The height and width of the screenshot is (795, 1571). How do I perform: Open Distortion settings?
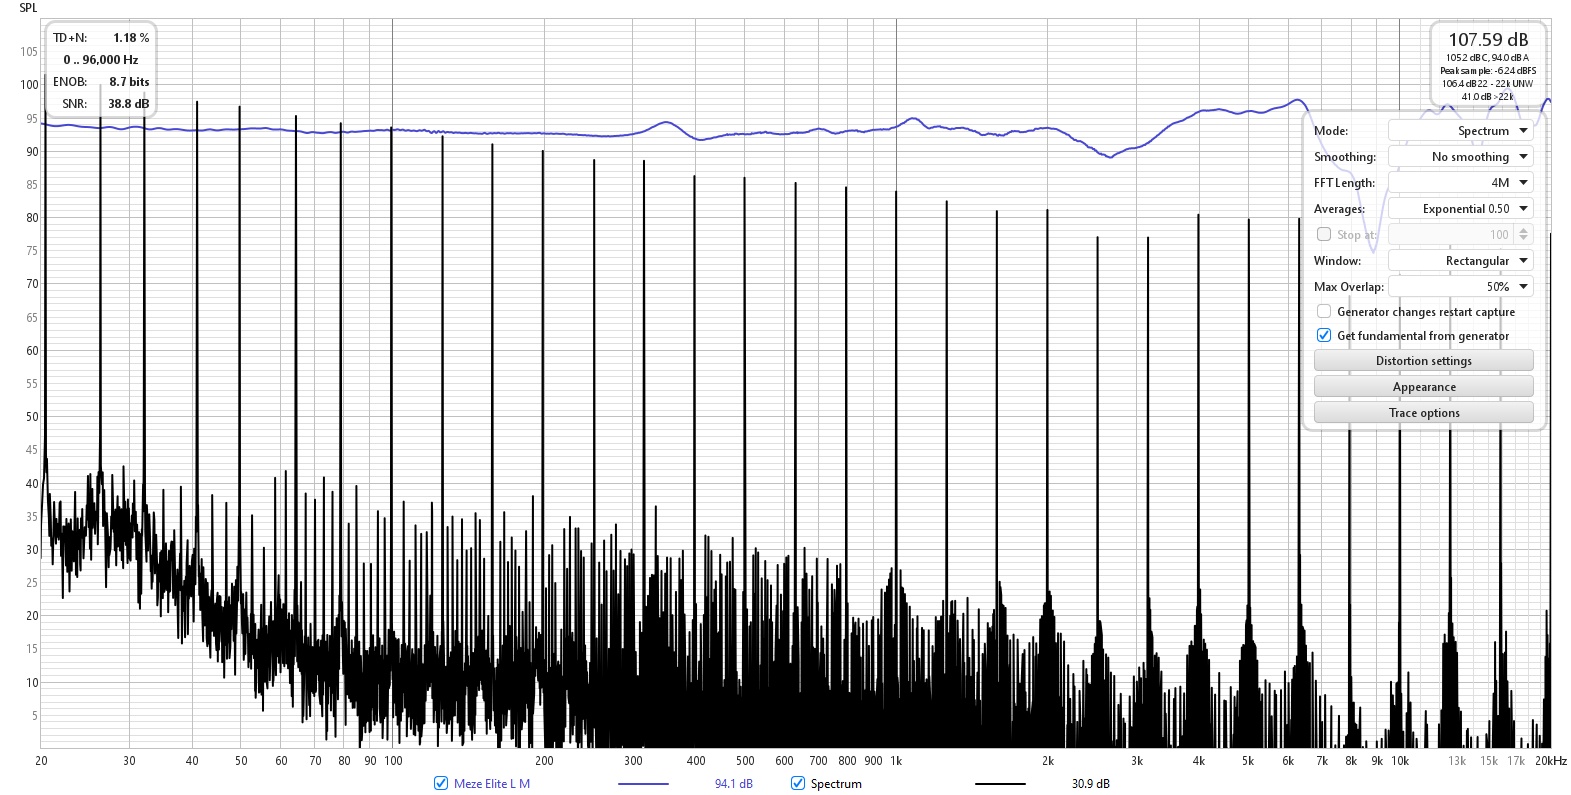[x=1423, y=361]
